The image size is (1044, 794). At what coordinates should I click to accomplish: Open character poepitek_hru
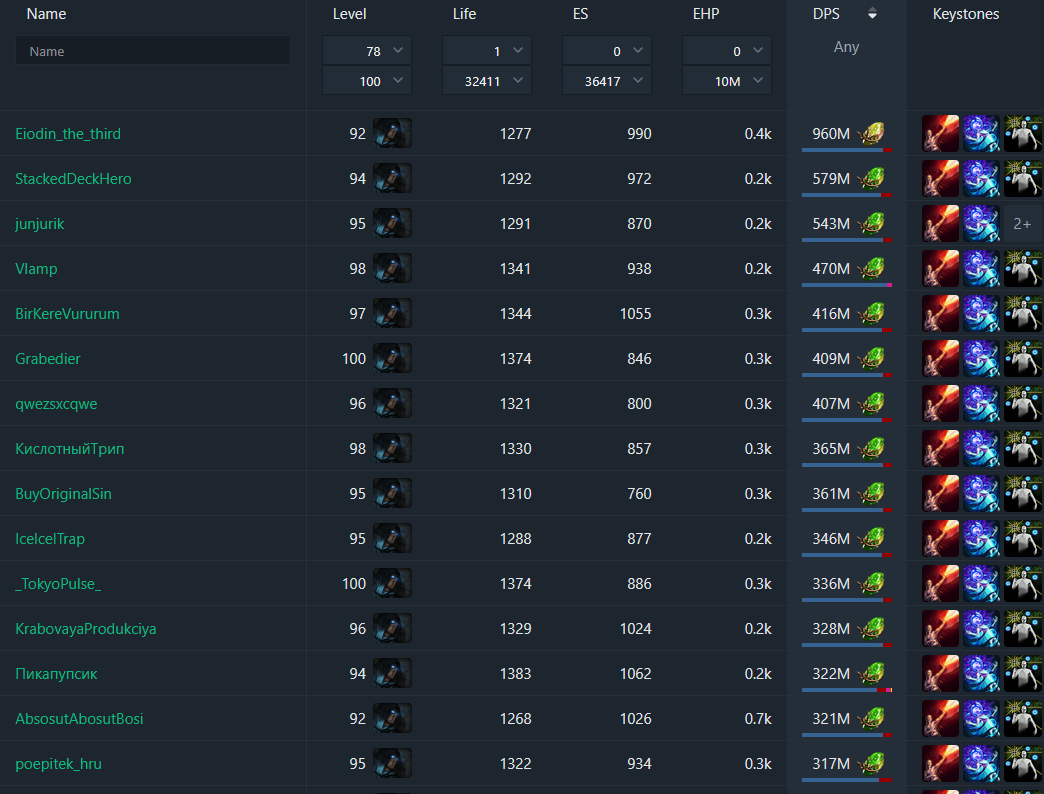[x=59, y=763]
